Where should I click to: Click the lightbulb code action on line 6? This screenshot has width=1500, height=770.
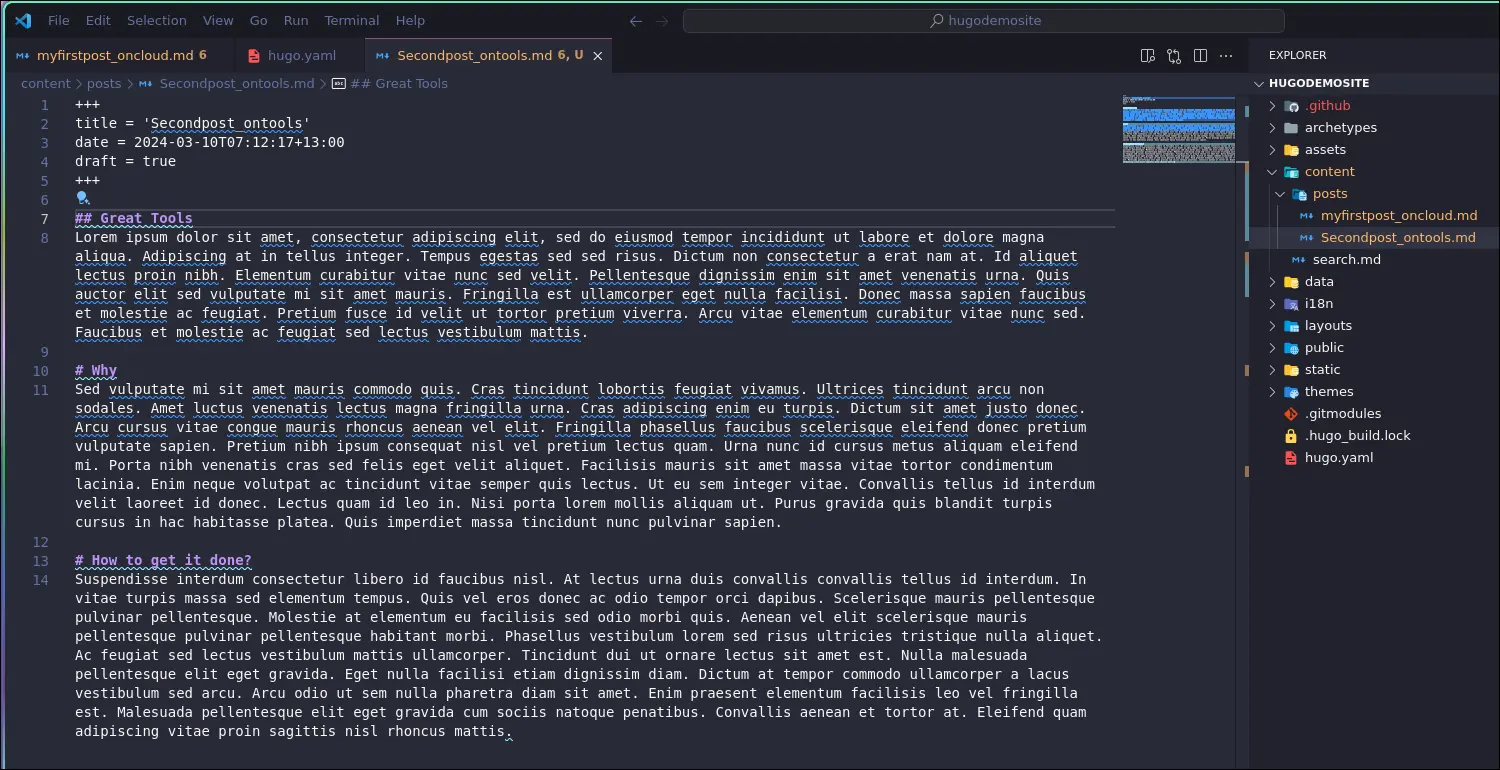point(83,199)
